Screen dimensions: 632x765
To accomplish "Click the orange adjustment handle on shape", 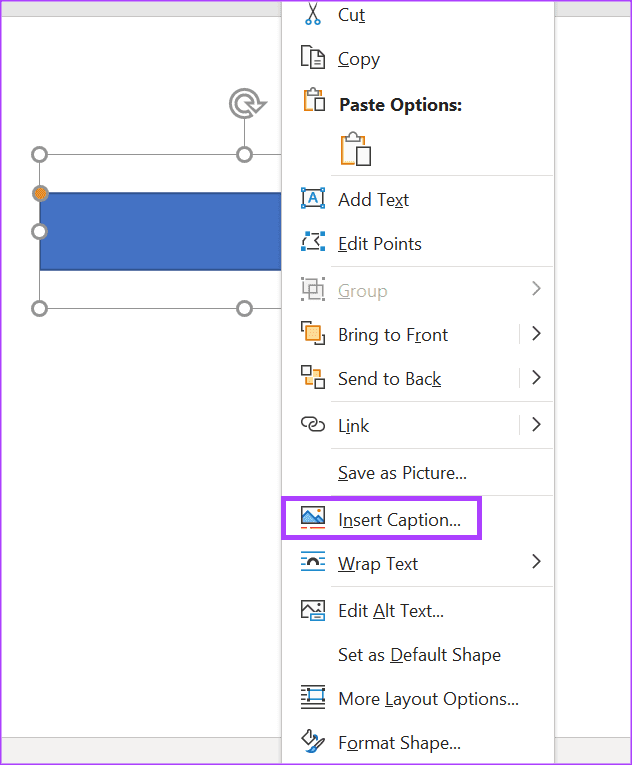I will point(41,194).
